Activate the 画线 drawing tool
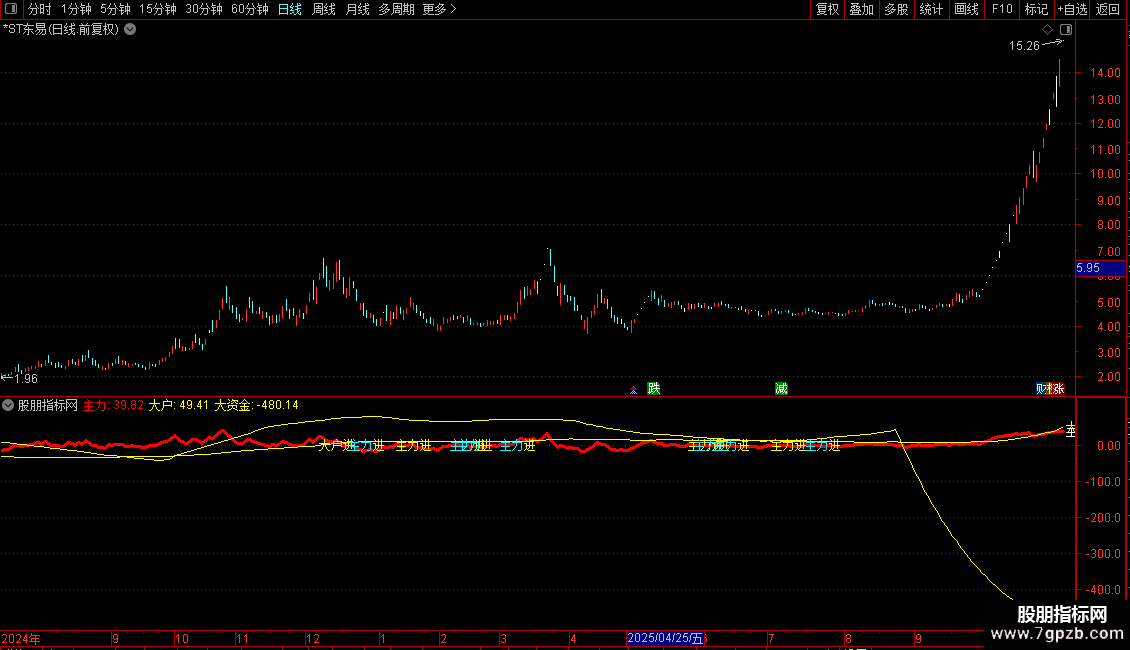 click(x=966, y=9)
